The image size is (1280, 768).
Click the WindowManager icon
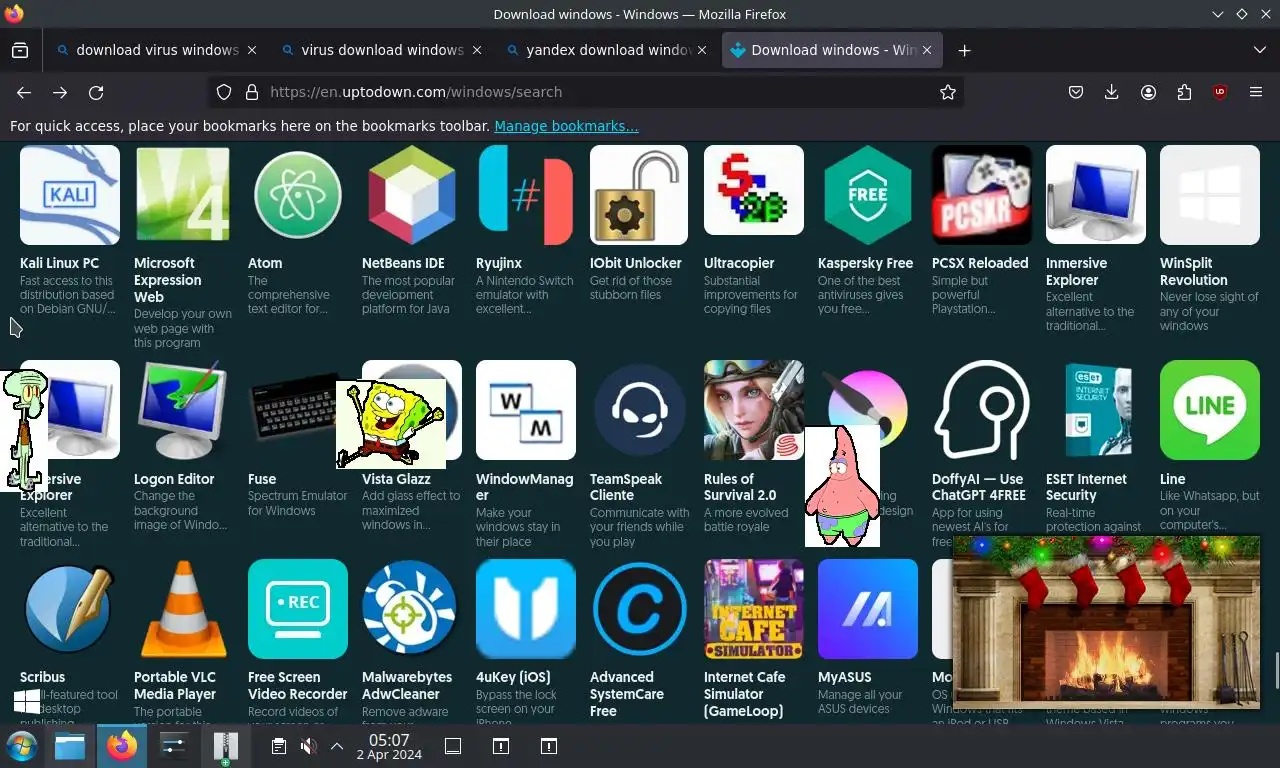[x=526, y=410]
